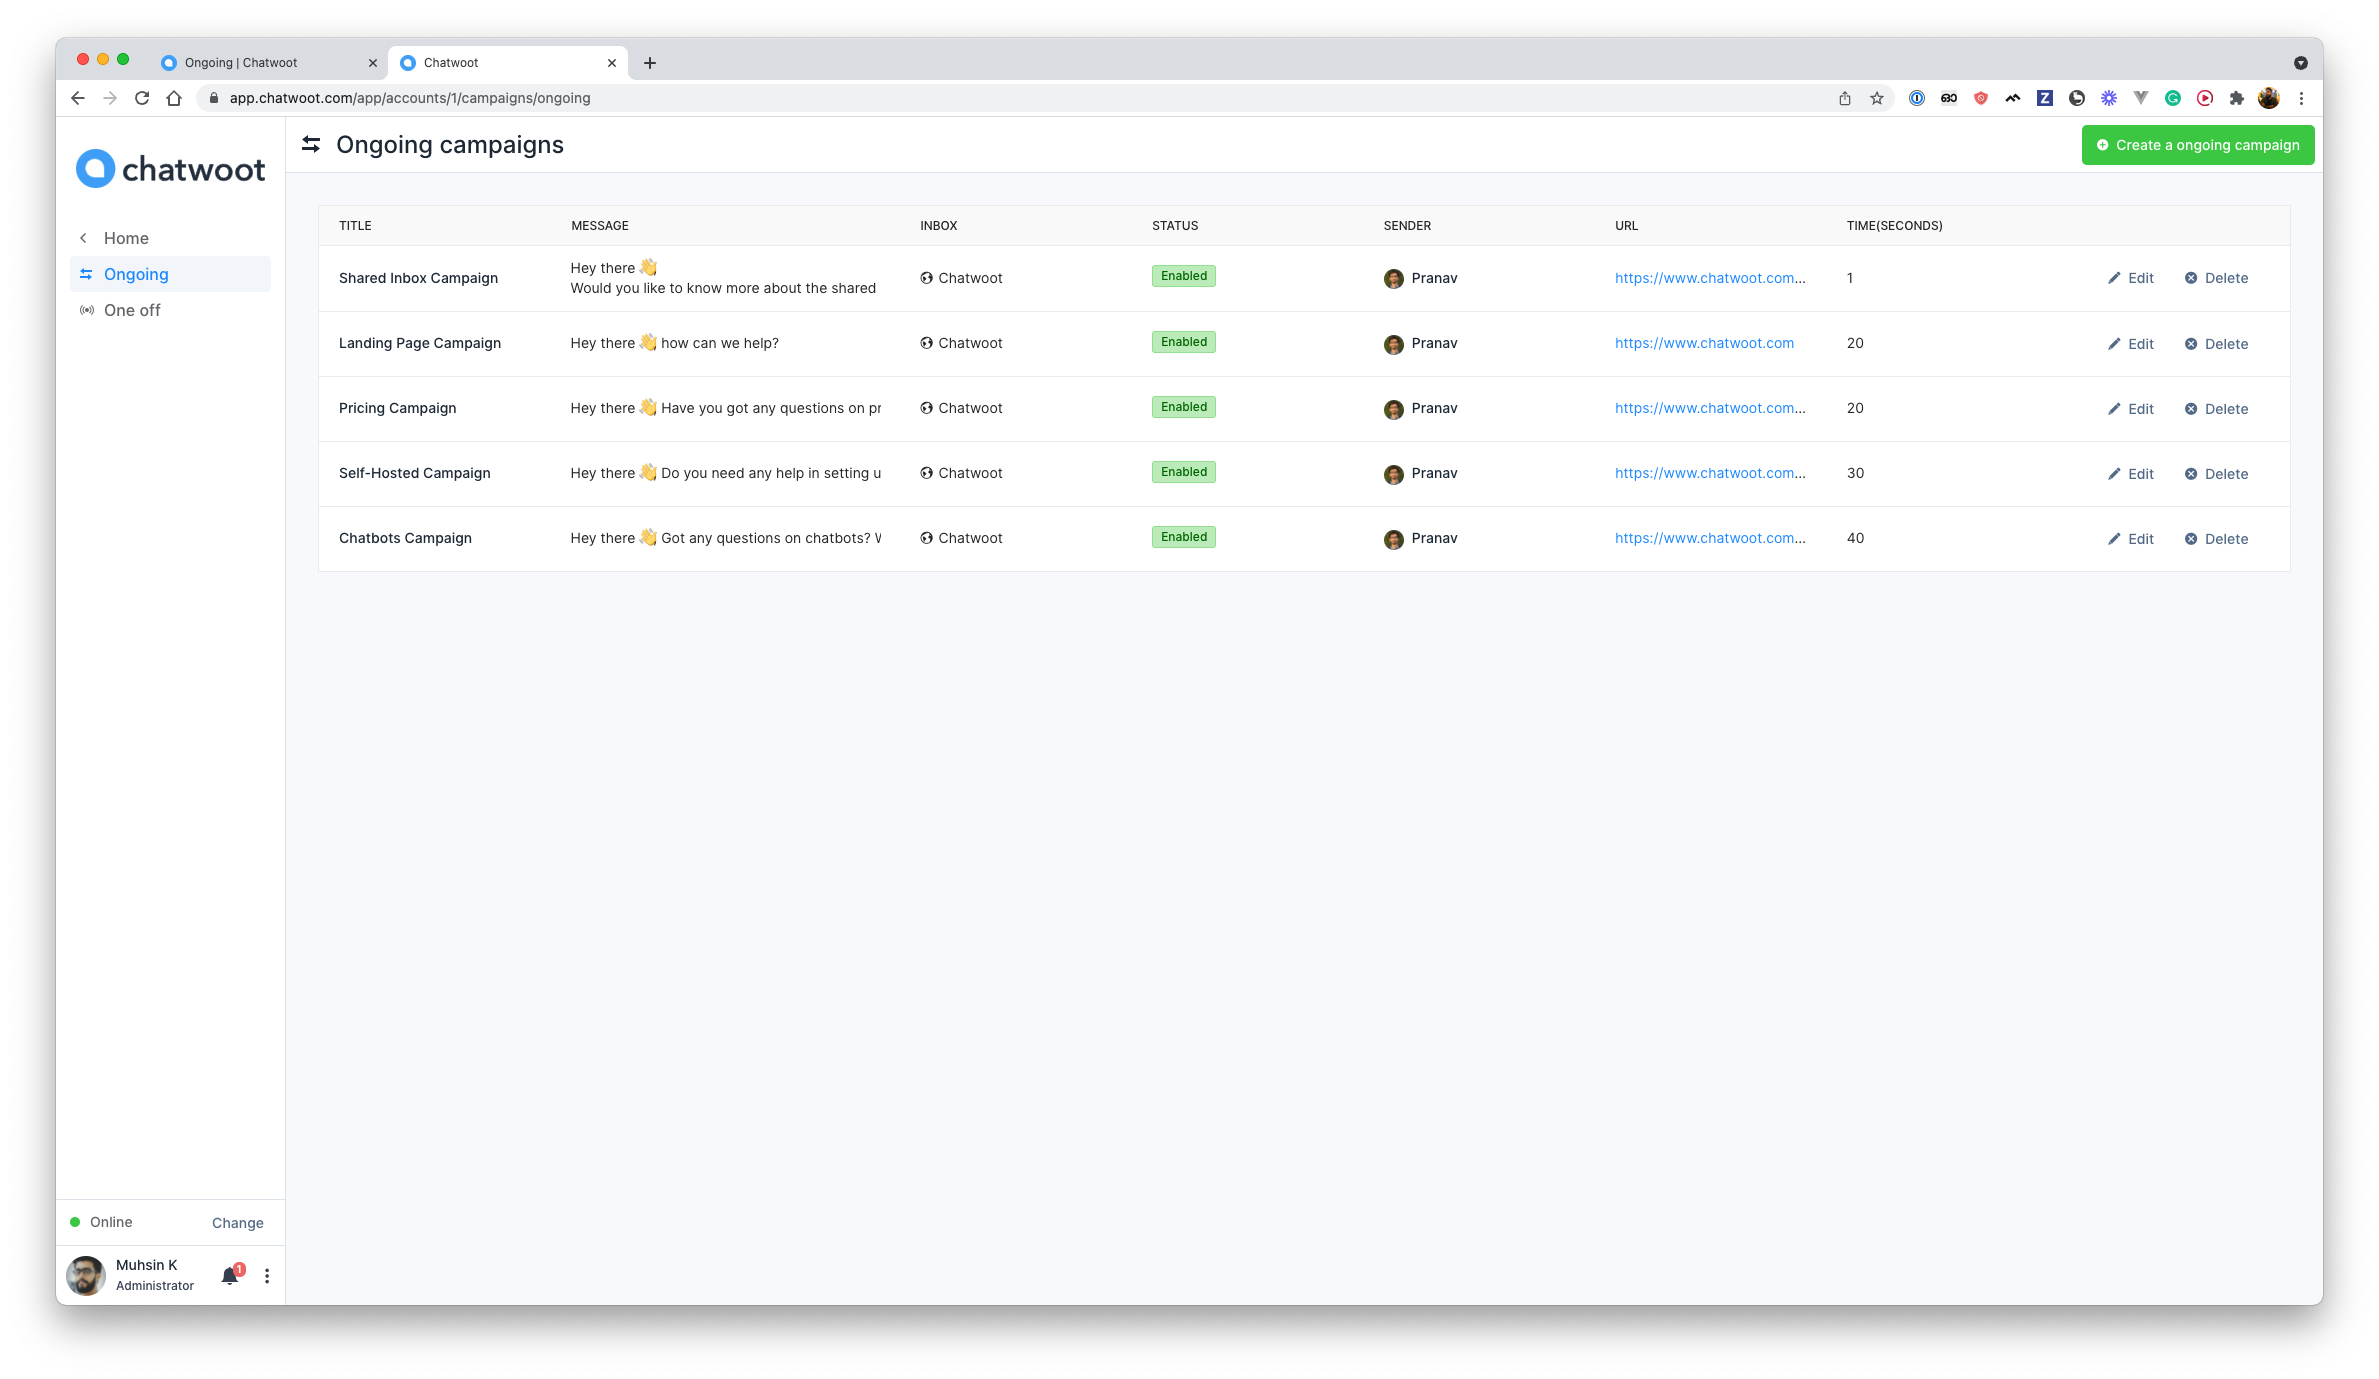Image resolution: width=2379 pixels, height=1379 pixels.
Task: Create a ongoing campaign button
Action: [x=2198, y=145]
